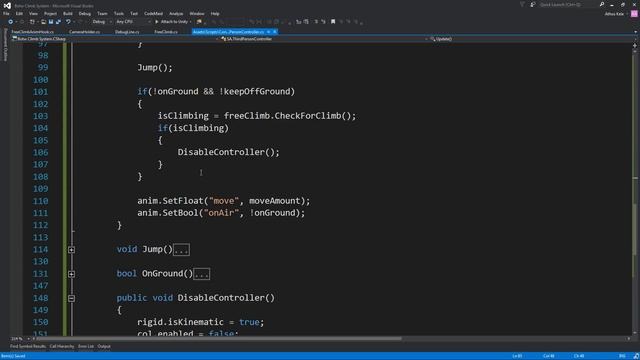Screen dimensions: 640x360
Task: Expand the collapsed OnGround() method
Action: point(71,274)
